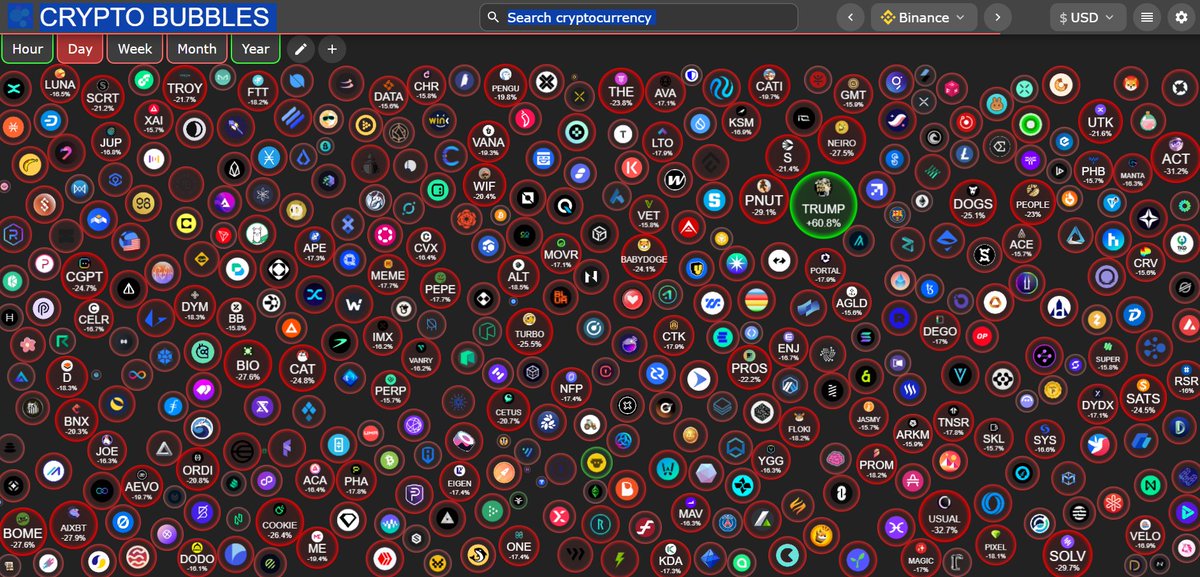This screenshot has height=577, width=1200.
Task: Select the FLOKI bubble
Action: tap(799, 426)
